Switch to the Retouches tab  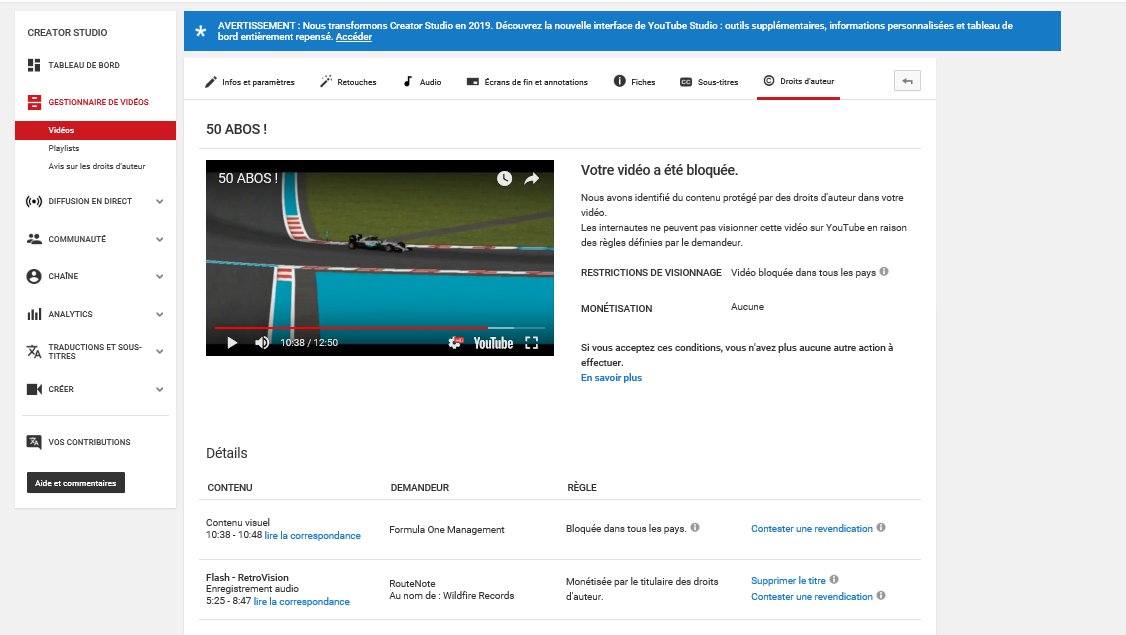click(x=348, y=82)
